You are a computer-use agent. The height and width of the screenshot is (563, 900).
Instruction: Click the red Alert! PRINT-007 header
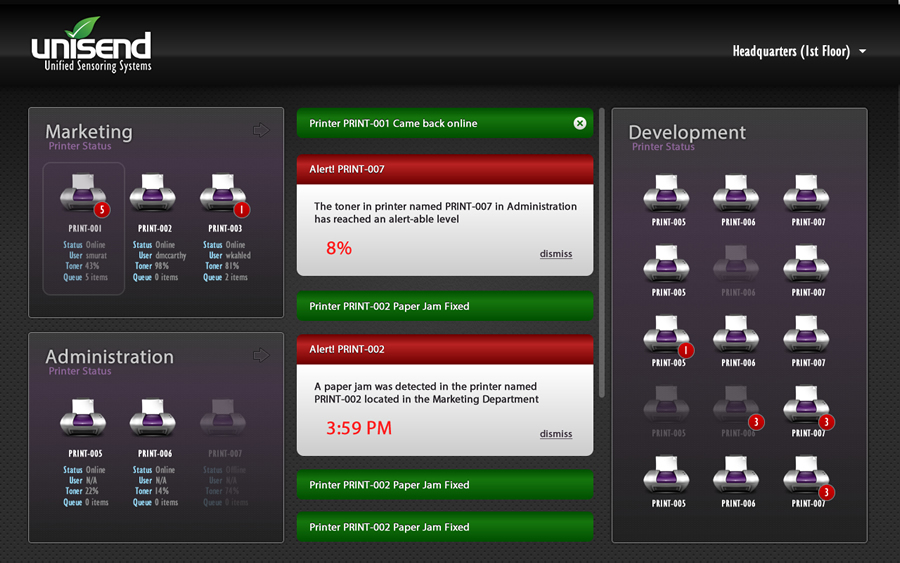444,169
